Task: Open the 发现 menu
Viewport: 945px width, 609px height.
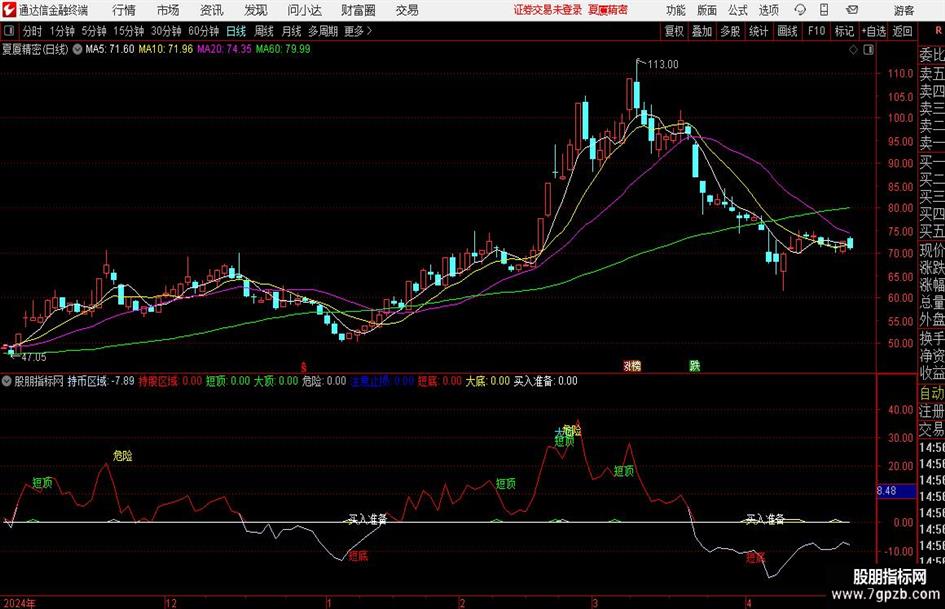Action: point(256,10)
